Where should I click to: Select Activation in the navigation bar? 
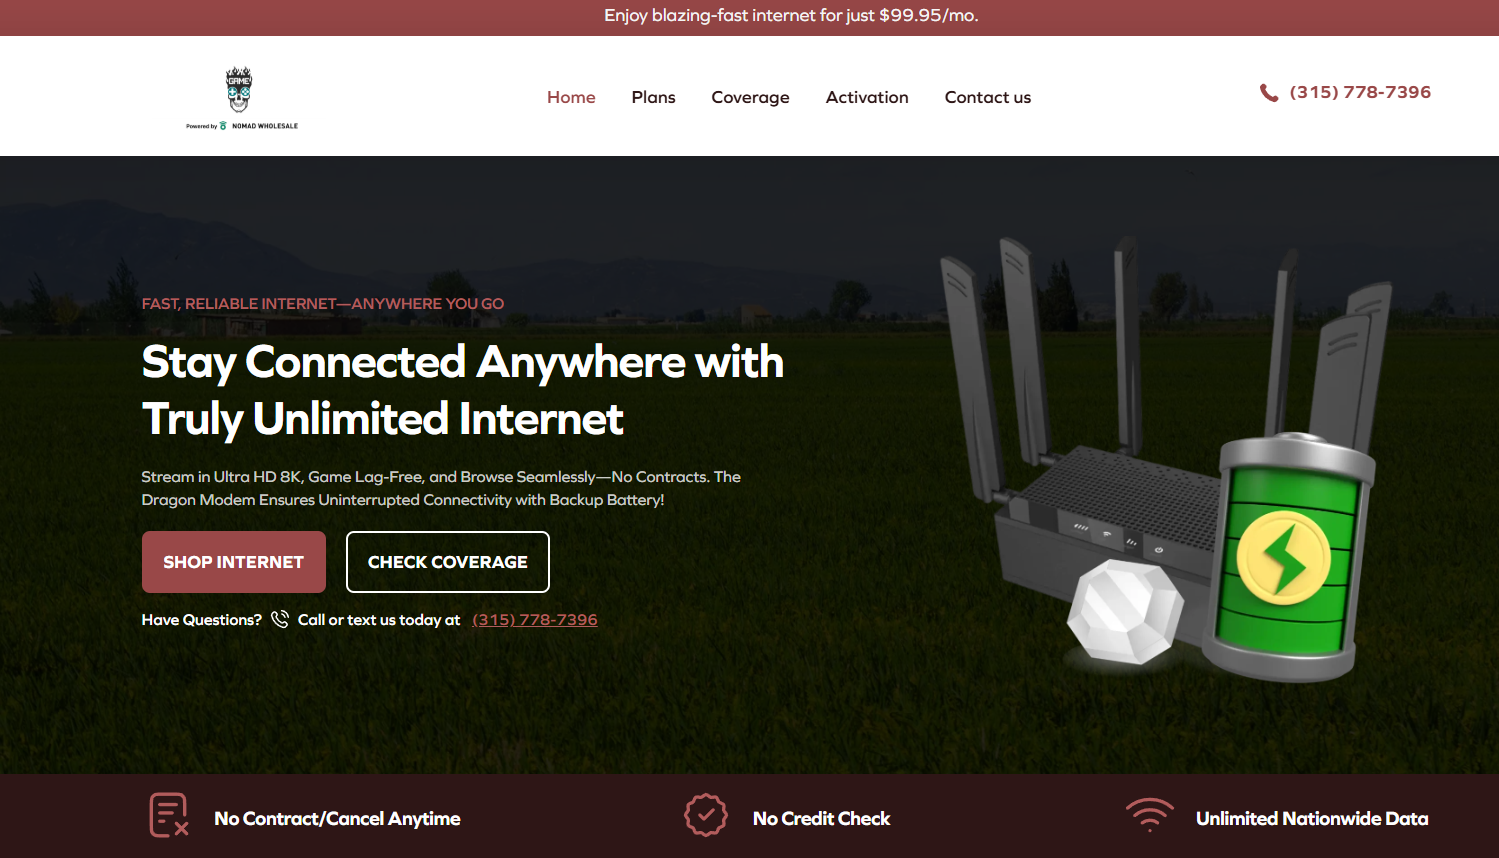pyautogui.click(x=867, y=97)
